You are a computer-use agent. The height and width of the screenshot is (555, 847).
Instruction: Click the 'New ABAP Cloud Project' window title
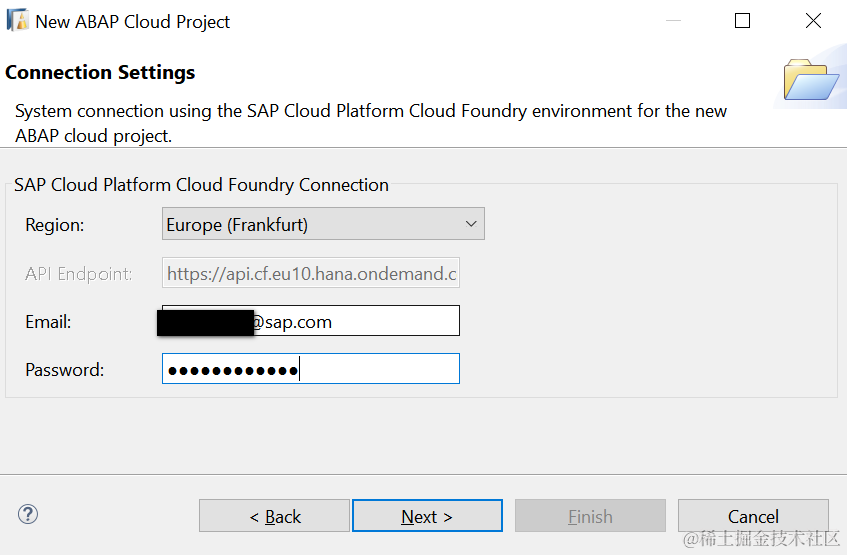pyautogui.click(x=132, y=22)
